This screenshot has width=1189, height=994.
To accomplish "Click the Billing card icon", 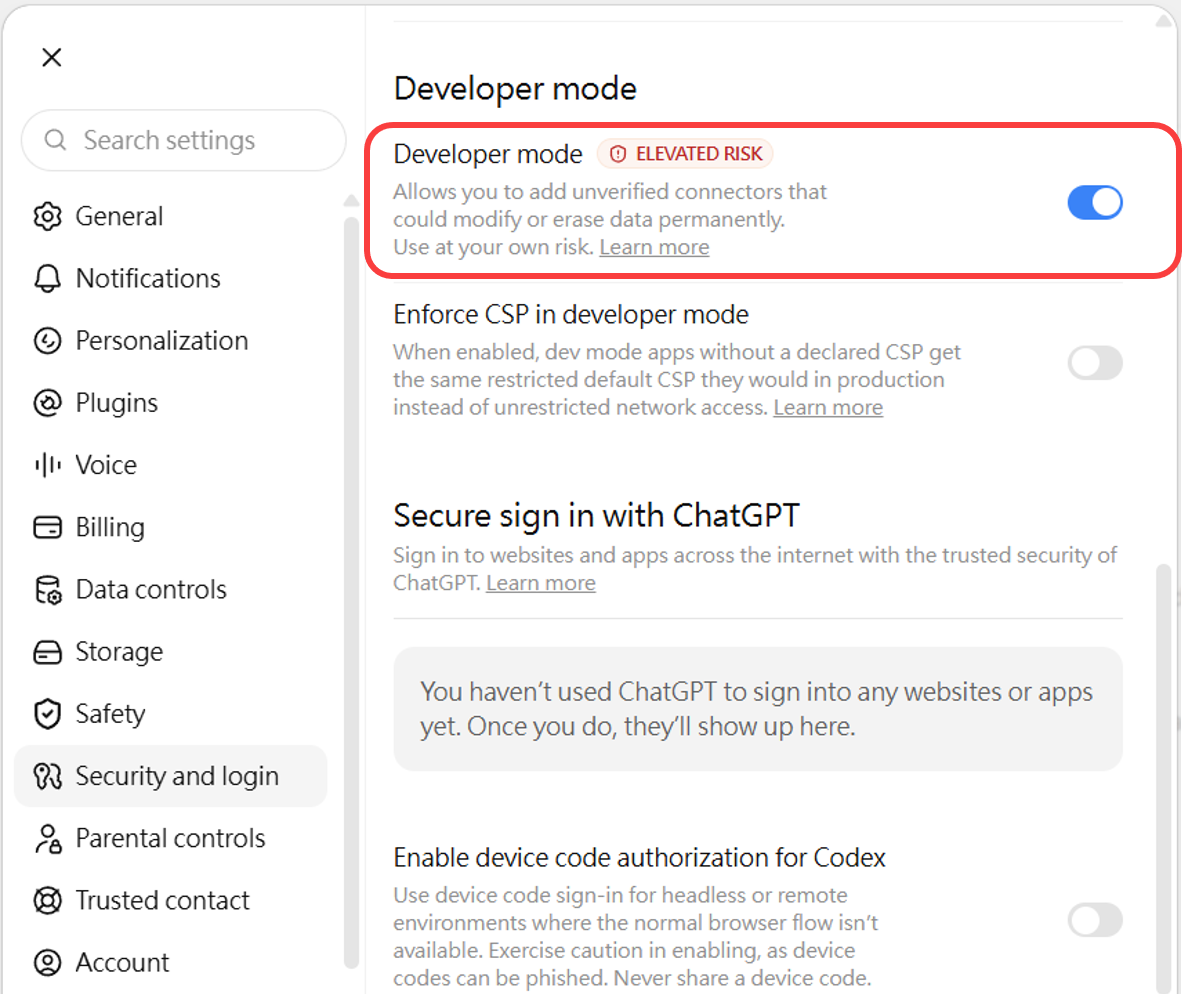I will click(x=47, y=527).
